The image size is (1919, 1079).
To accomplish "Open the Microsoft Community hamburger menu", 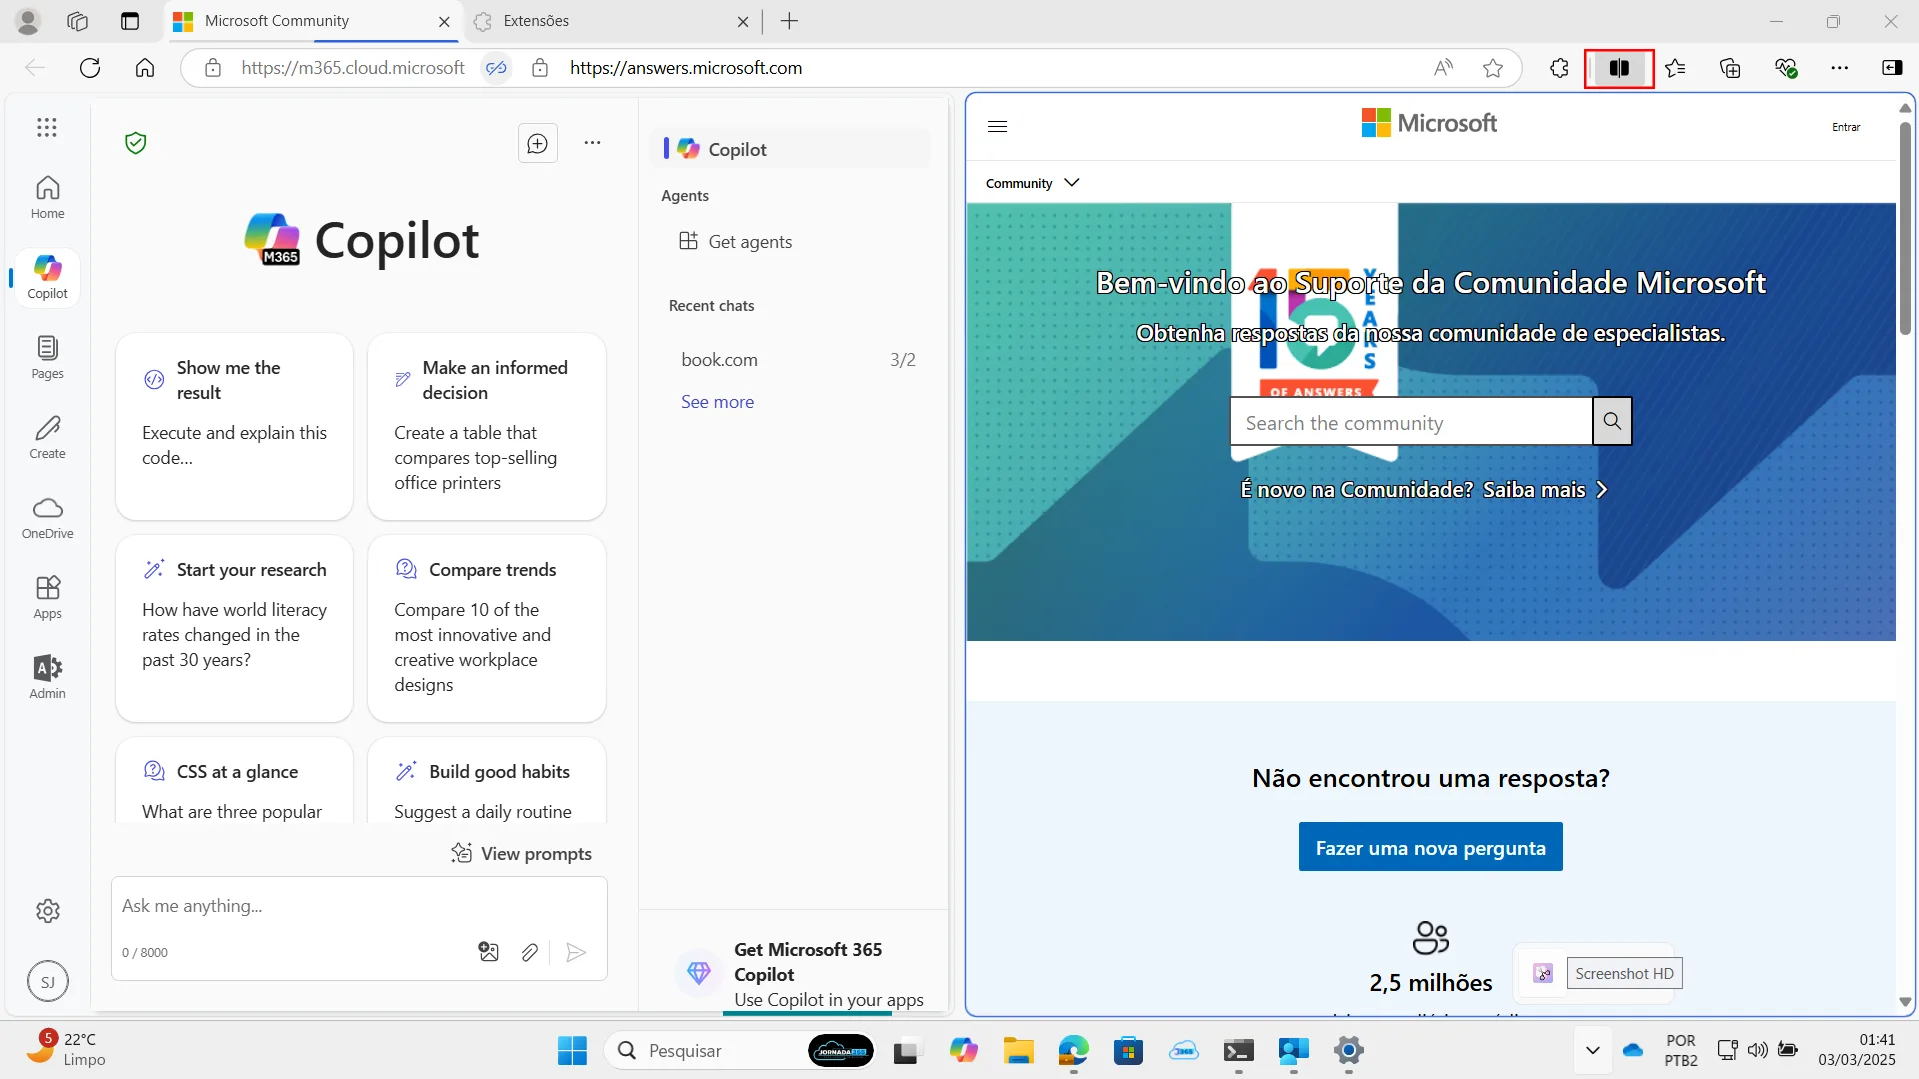I will [x=997, y=126].
